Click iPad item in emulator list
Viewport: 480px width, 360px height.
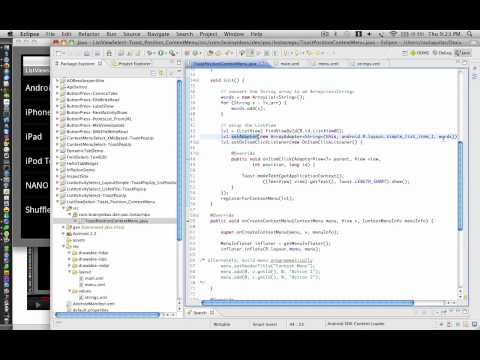click(x=34, y=137)
